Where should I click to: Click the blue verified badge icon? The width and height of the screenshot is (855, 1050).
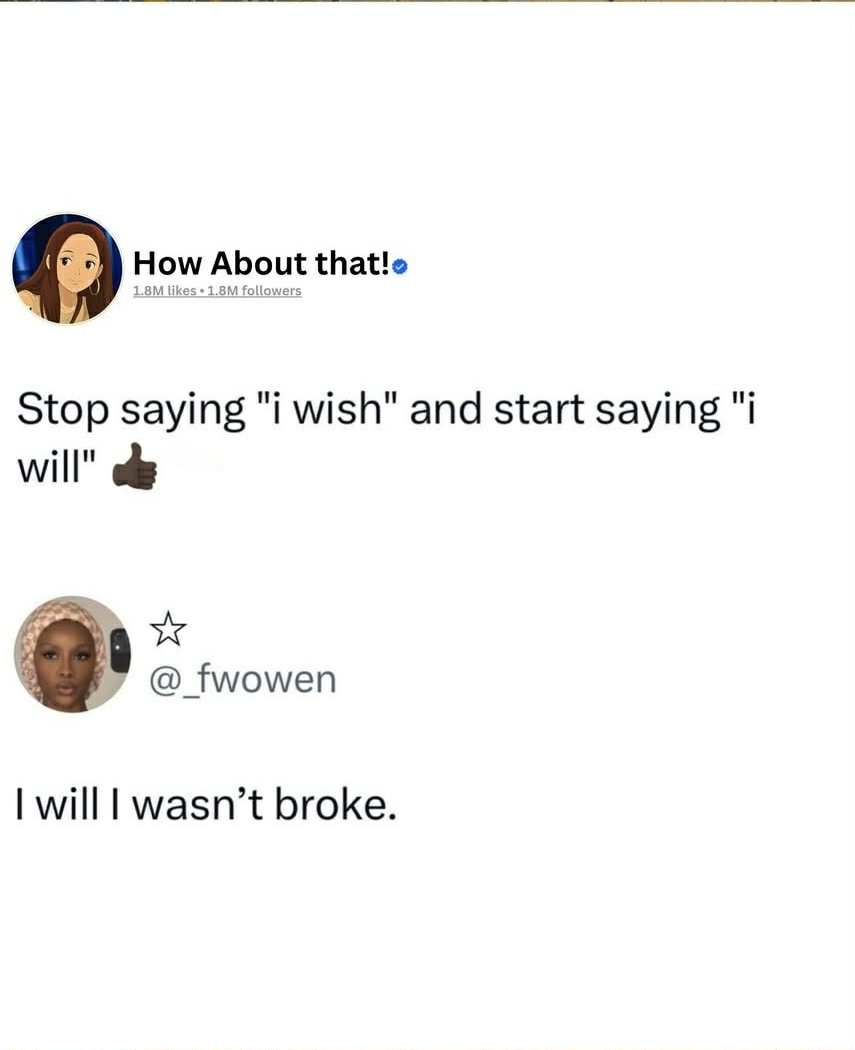(400, 267)
